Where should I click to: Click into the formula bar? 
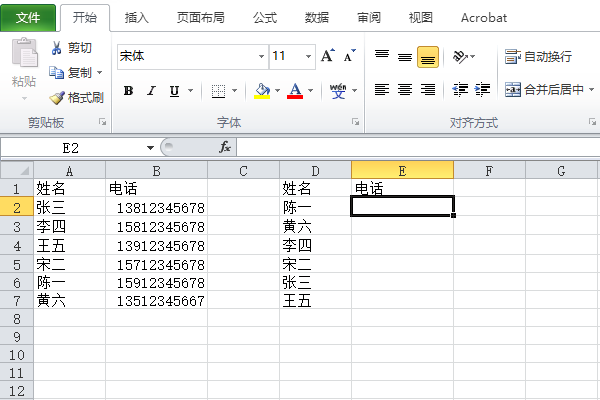coord(418,147)
